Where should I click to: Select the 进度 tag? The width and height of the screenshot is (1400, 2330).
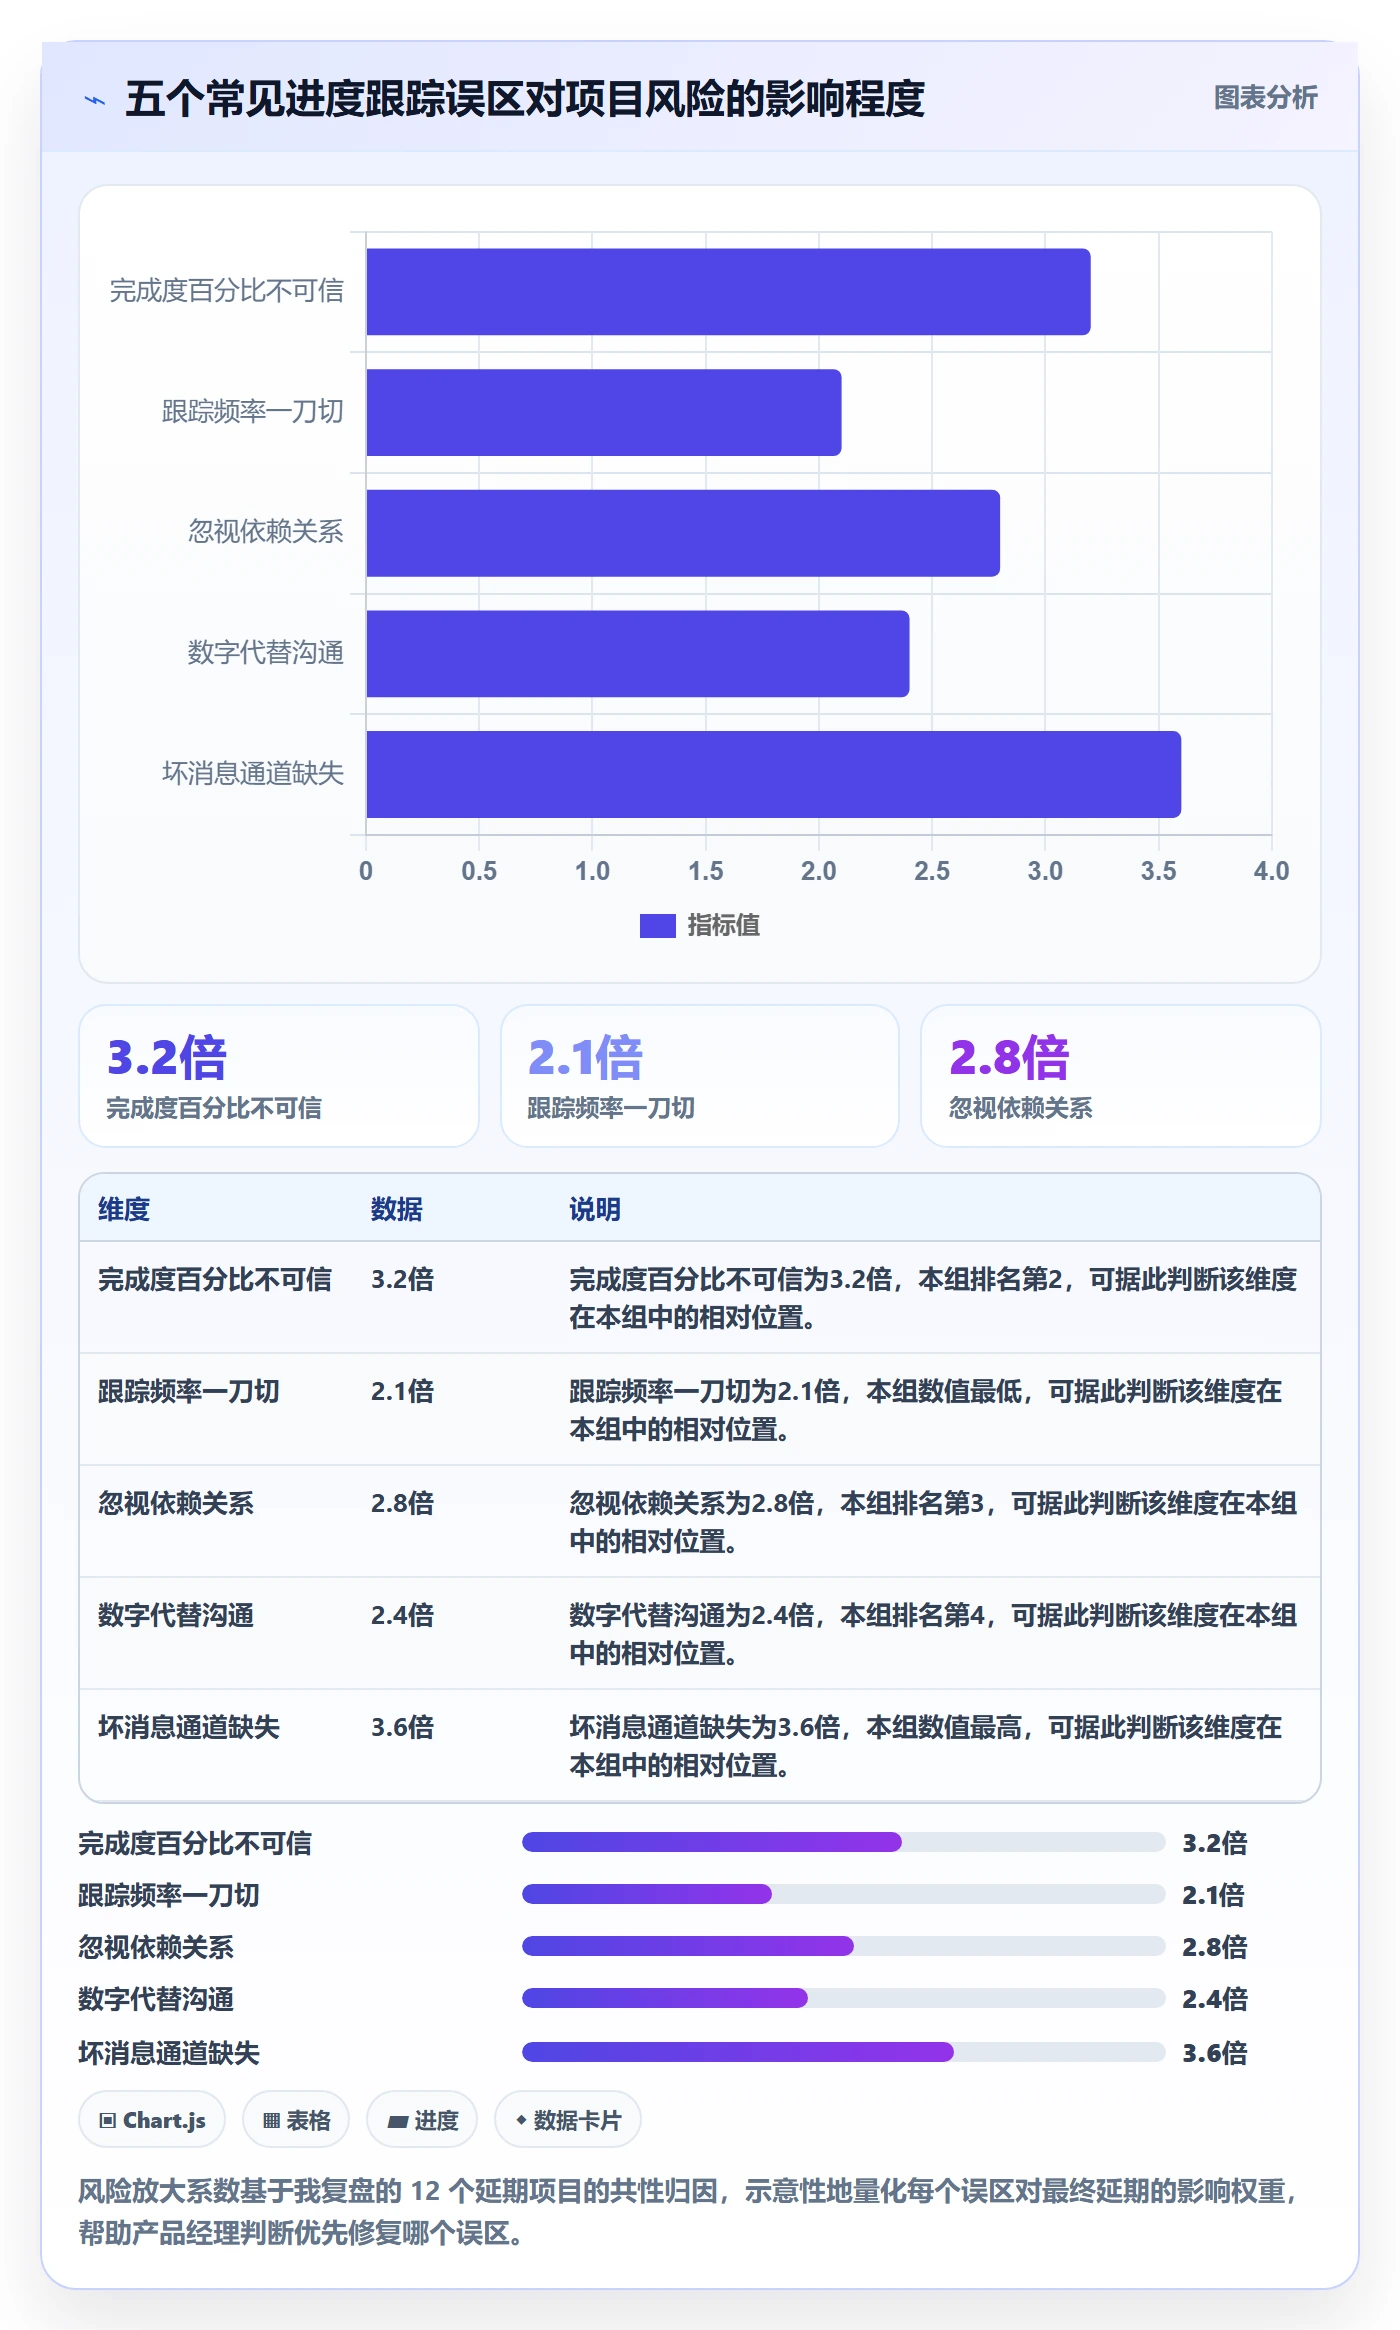[422, 2120]
